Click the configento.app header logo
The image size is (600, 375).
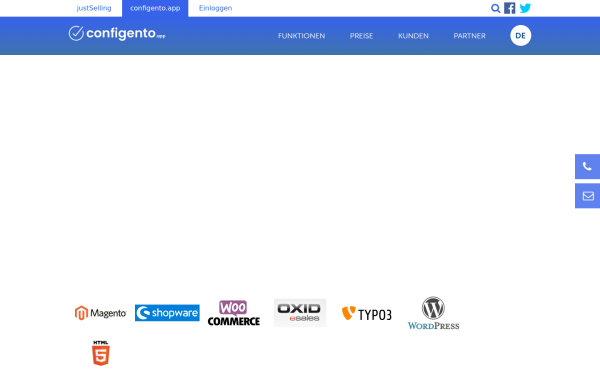[x=117, y=34]
